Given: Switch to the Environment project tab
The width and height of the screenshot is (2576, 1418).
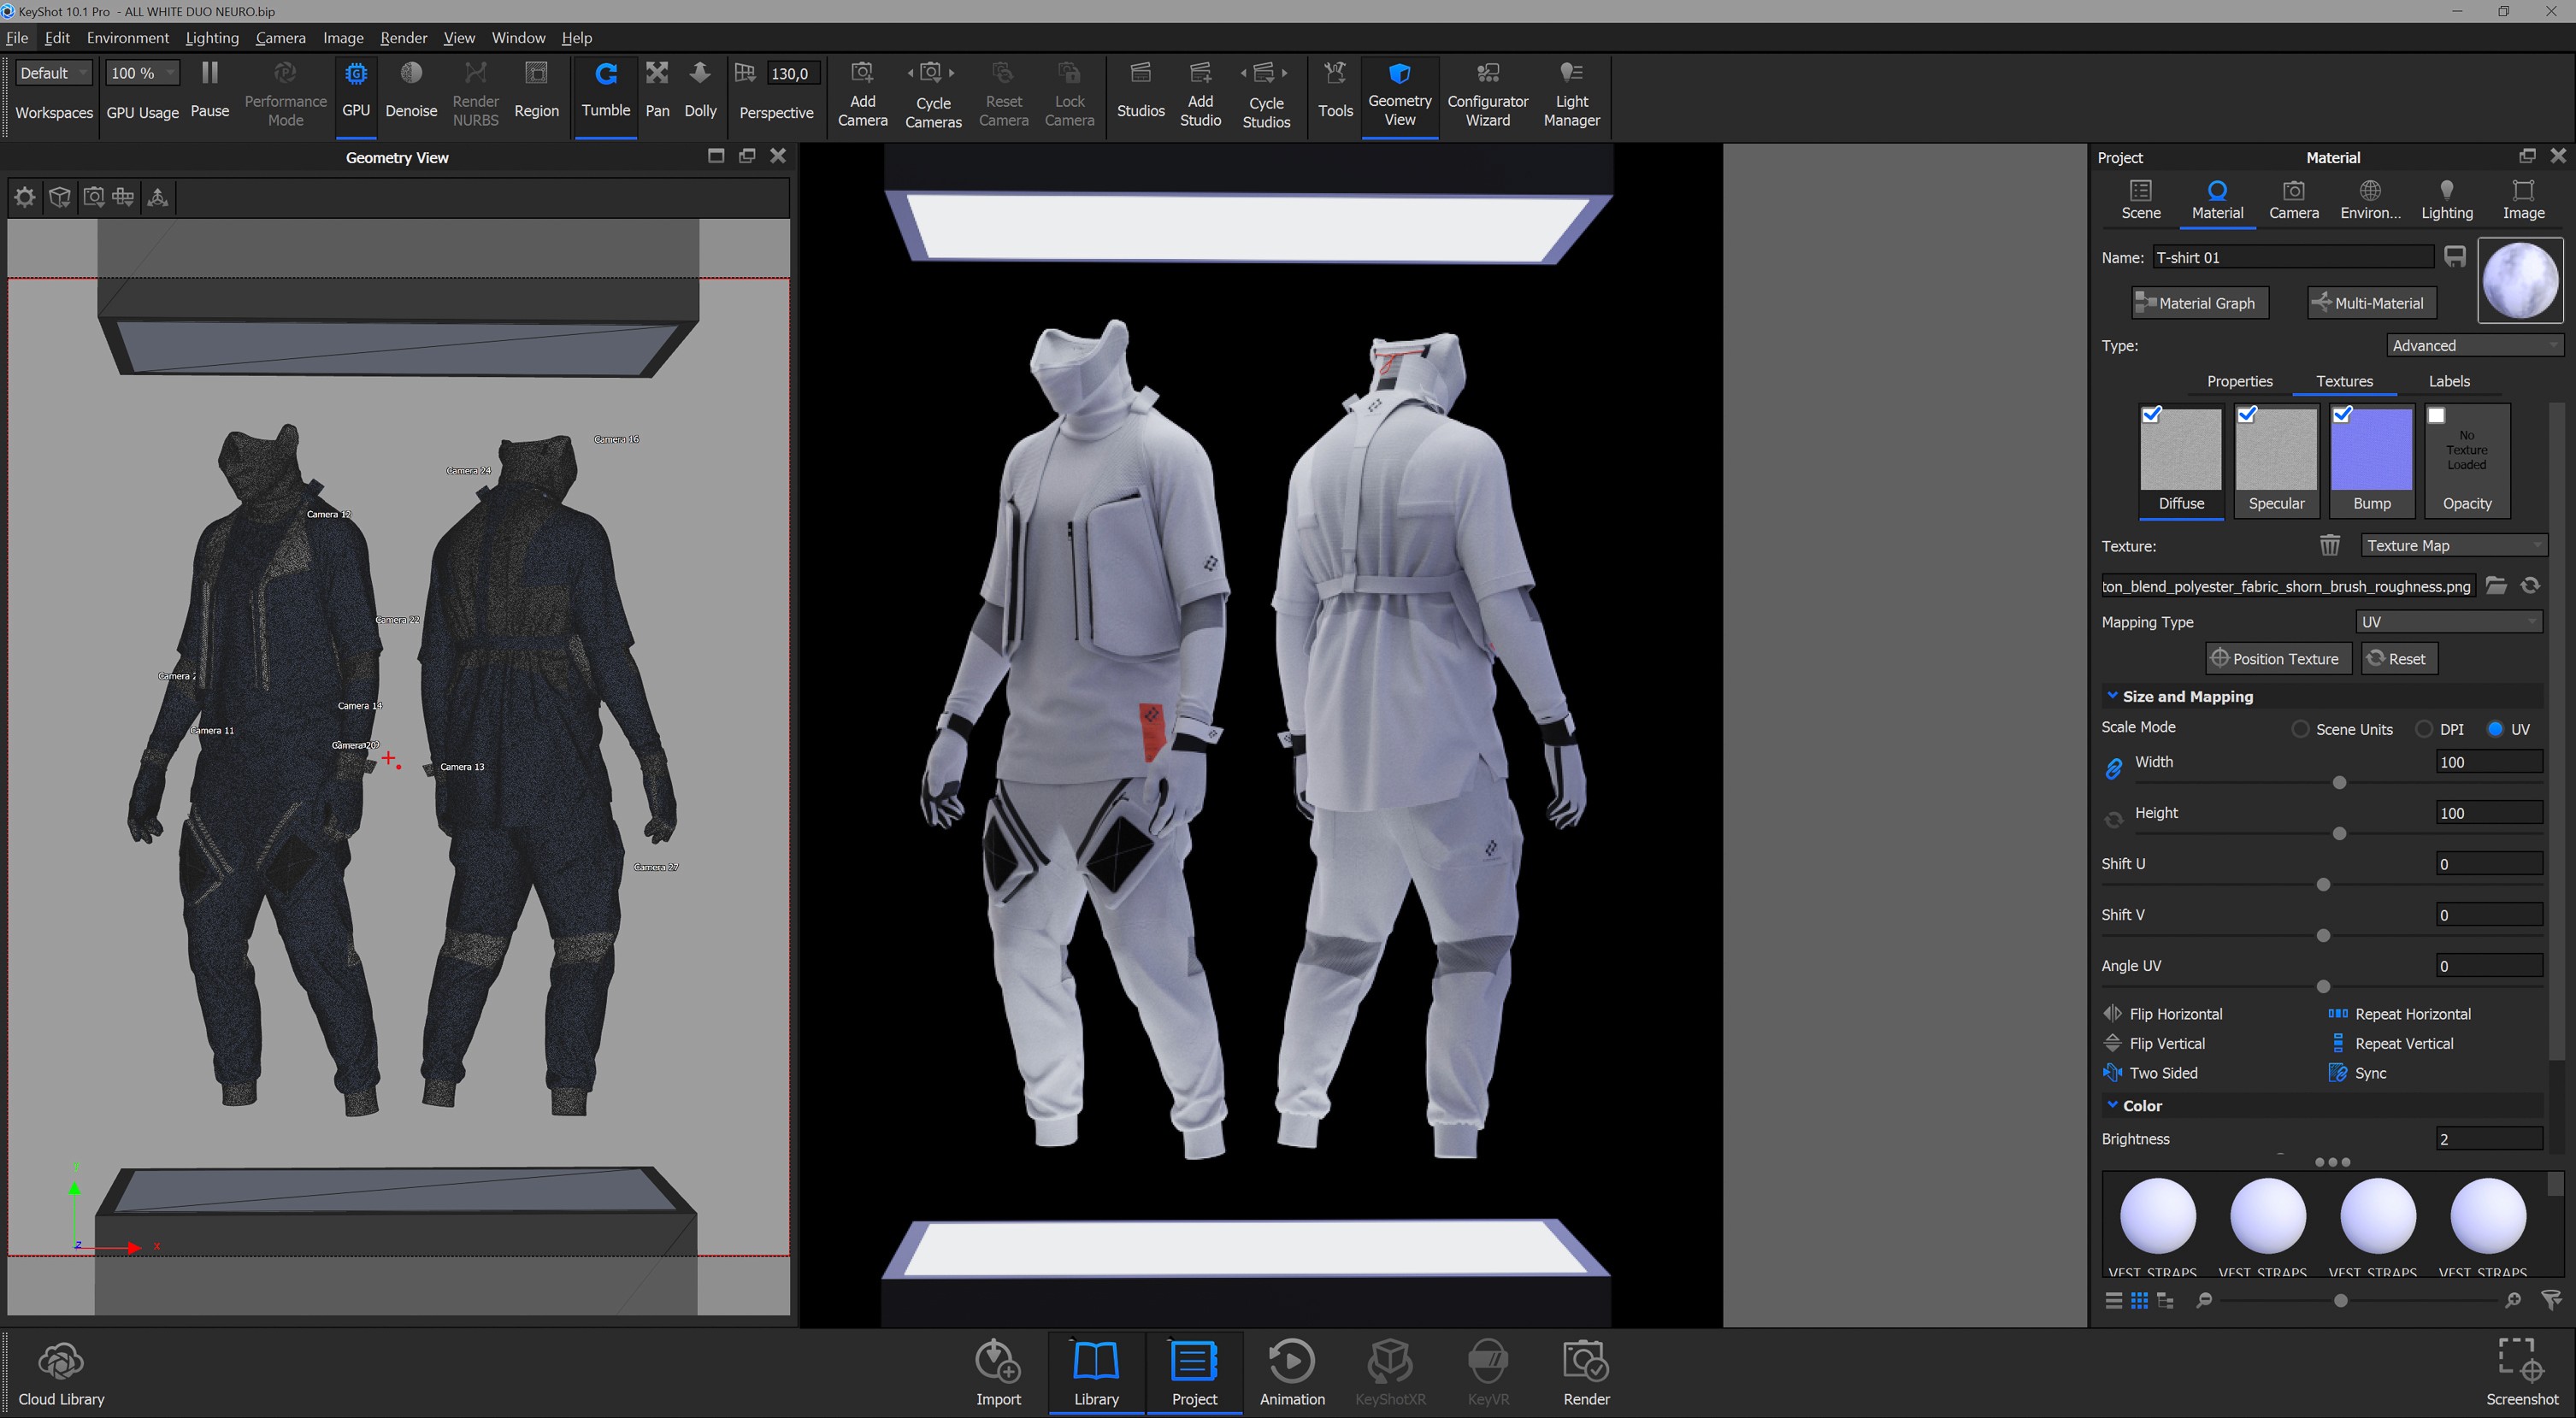Looking at the screenshot, I should (2369, 199).
